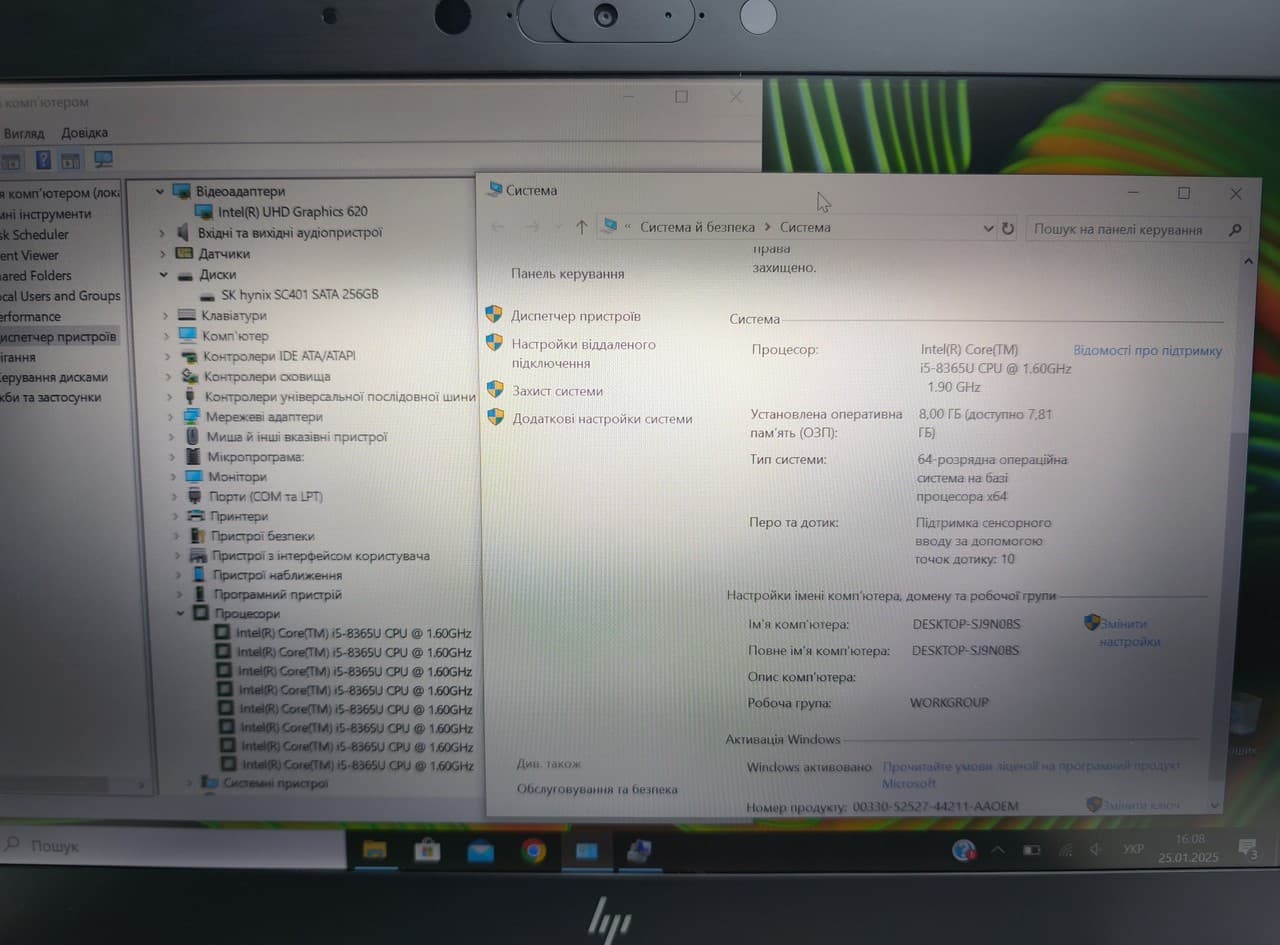Click the Up arrow in System window navigation

tap(581, 227)
